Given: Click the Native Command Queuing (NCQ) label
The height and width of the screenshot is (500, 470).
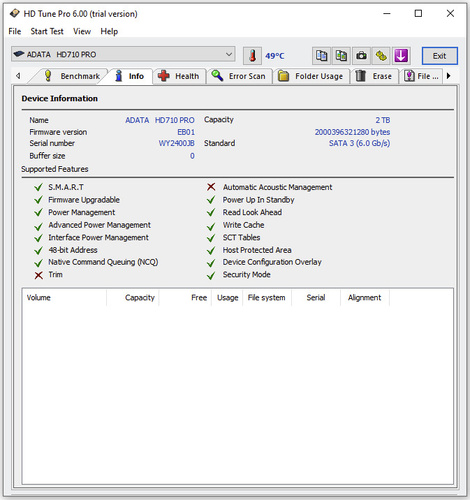Looking at the screenshot, I should click(x=103, y=262).
